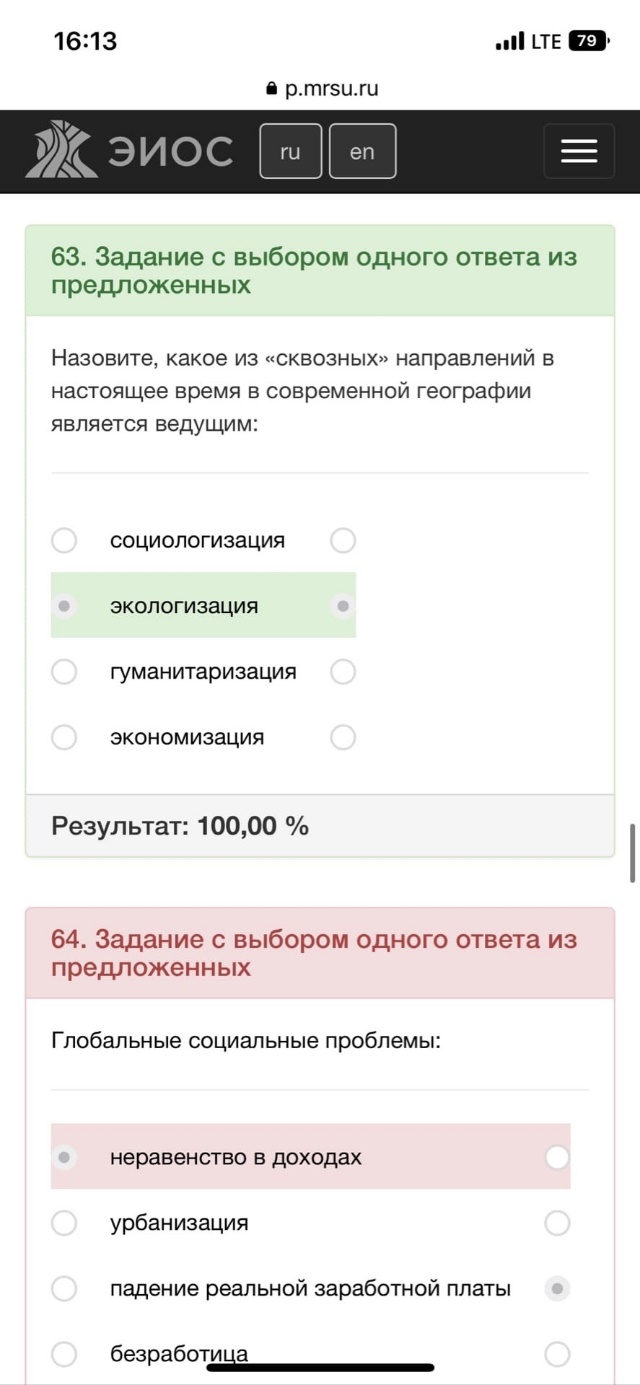Screen dimensions: 640x1385
Task: Choose the гуманитаризация radio option
Action: coord(64,672)
